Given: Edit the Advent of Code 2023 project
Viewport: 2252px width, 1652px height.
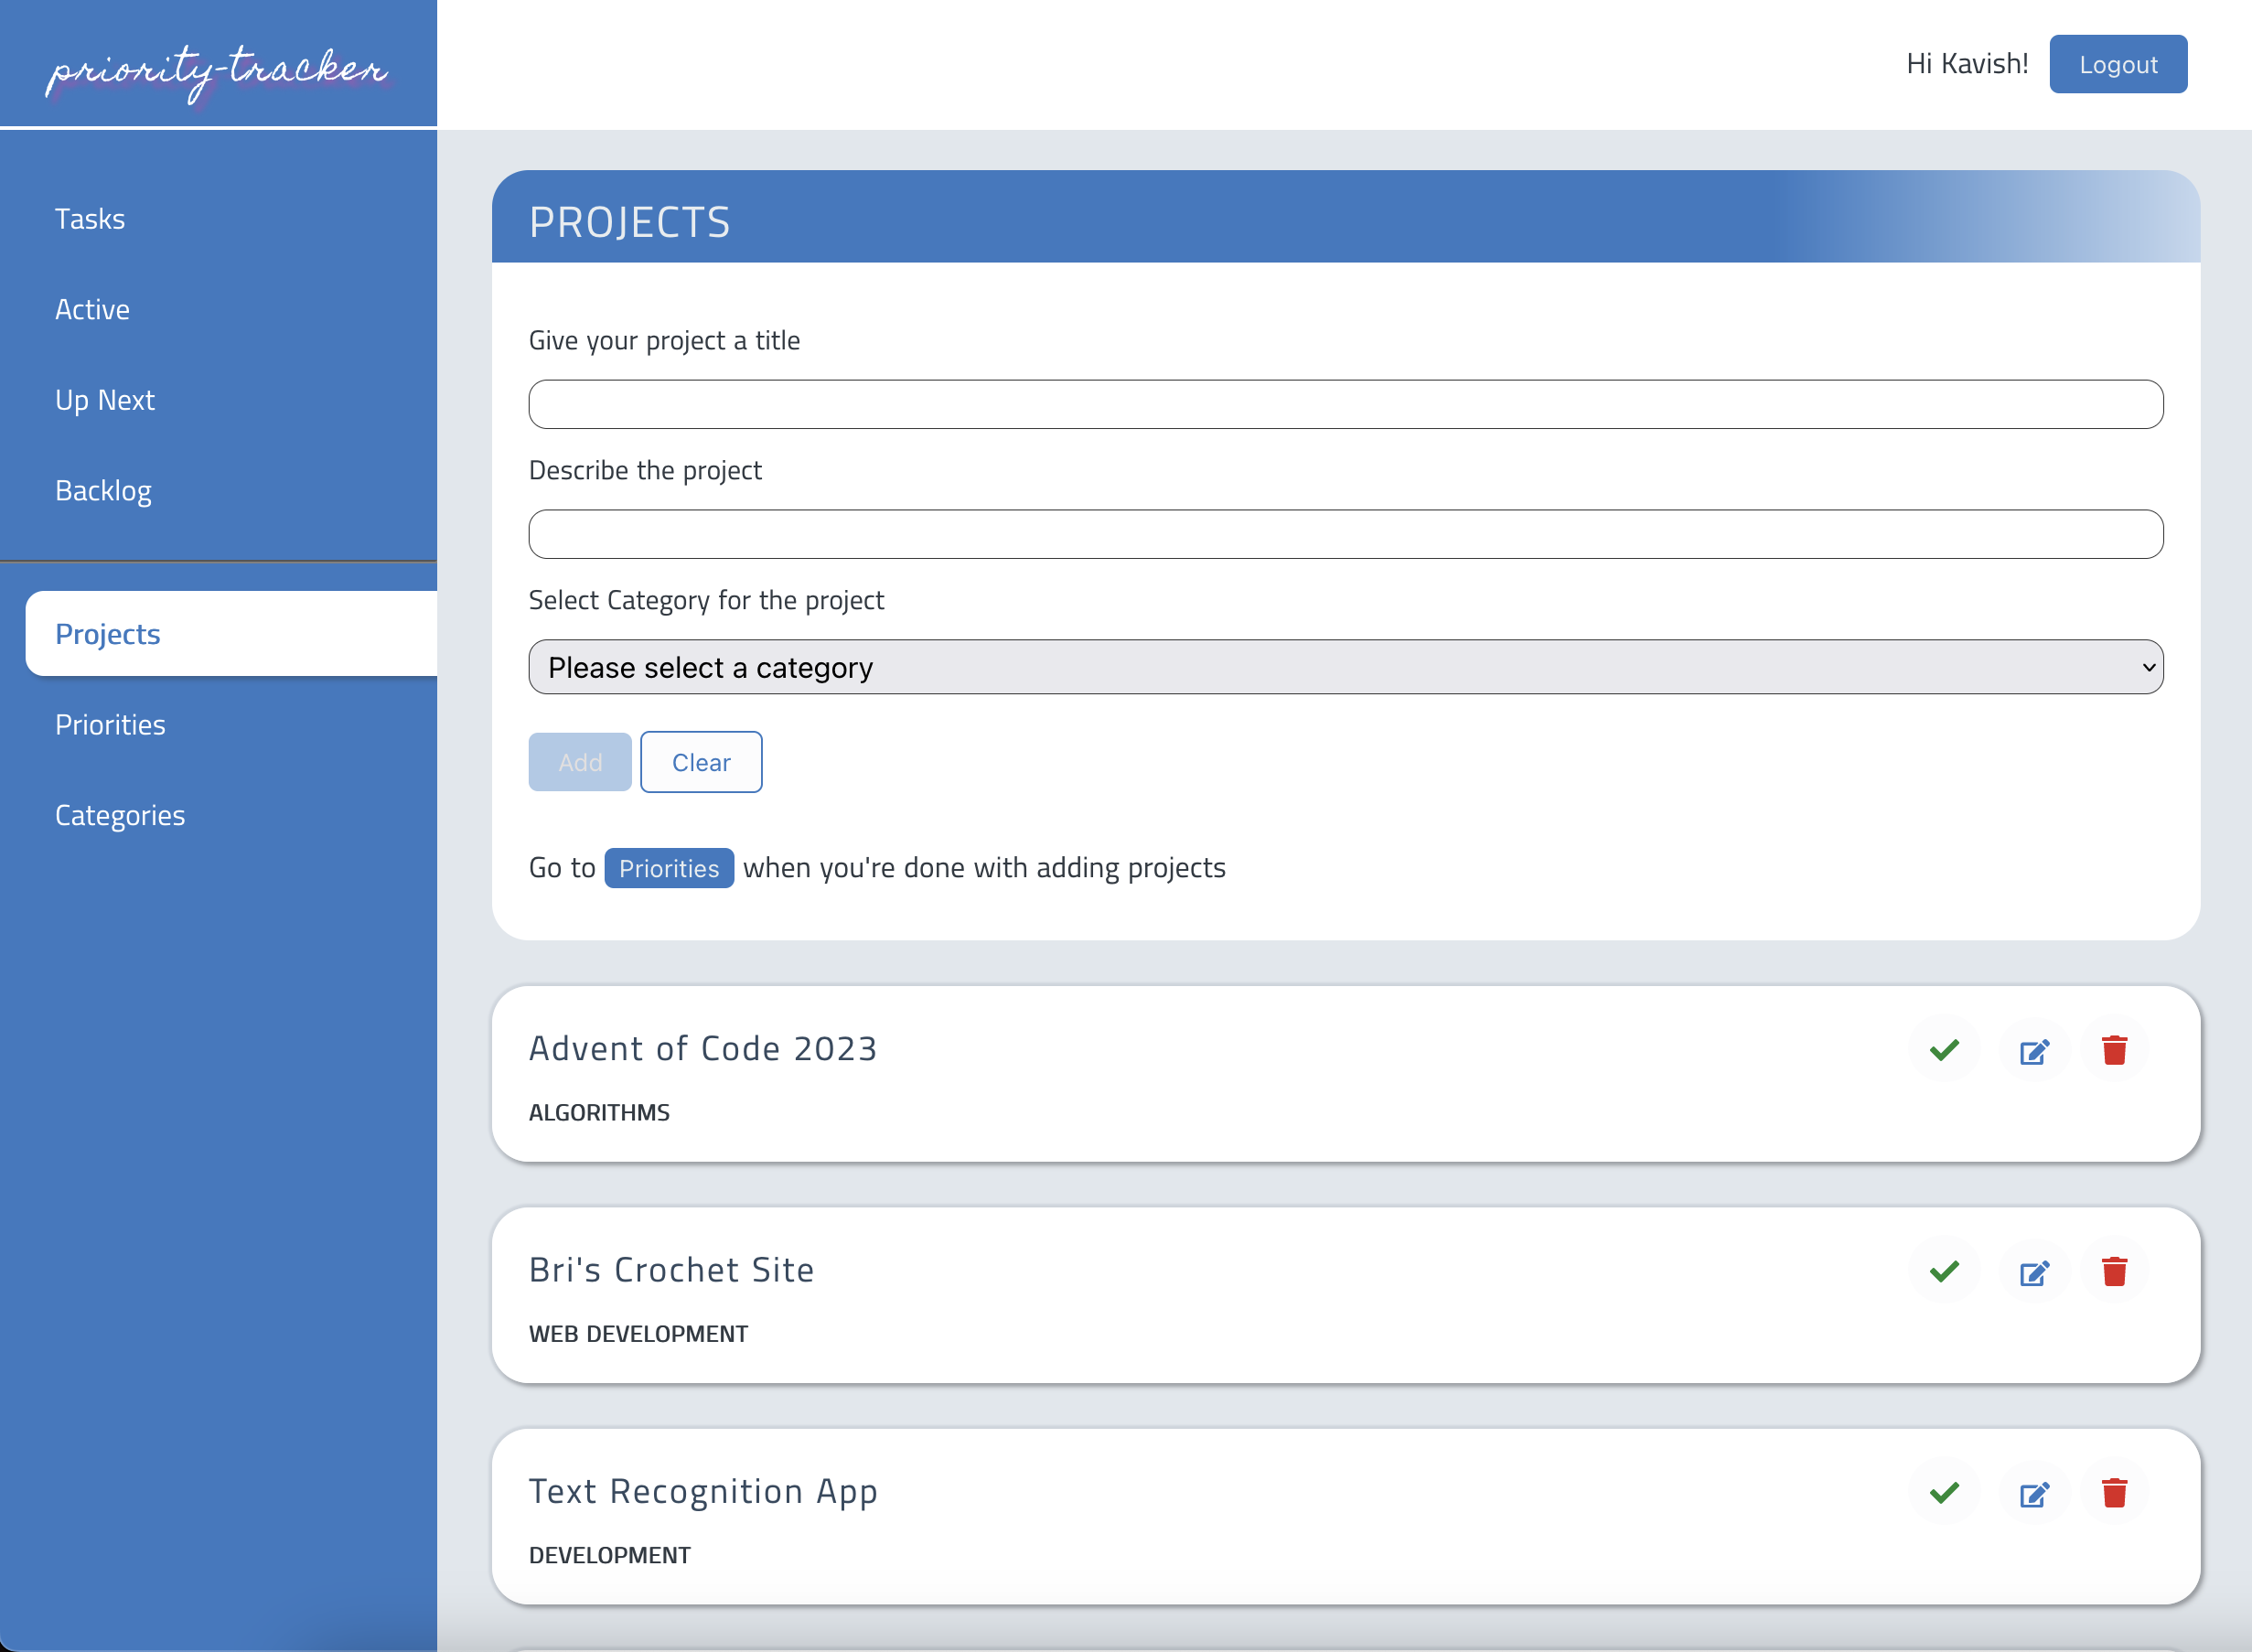Looking at the screenshot, I should pos(2034,1051).
